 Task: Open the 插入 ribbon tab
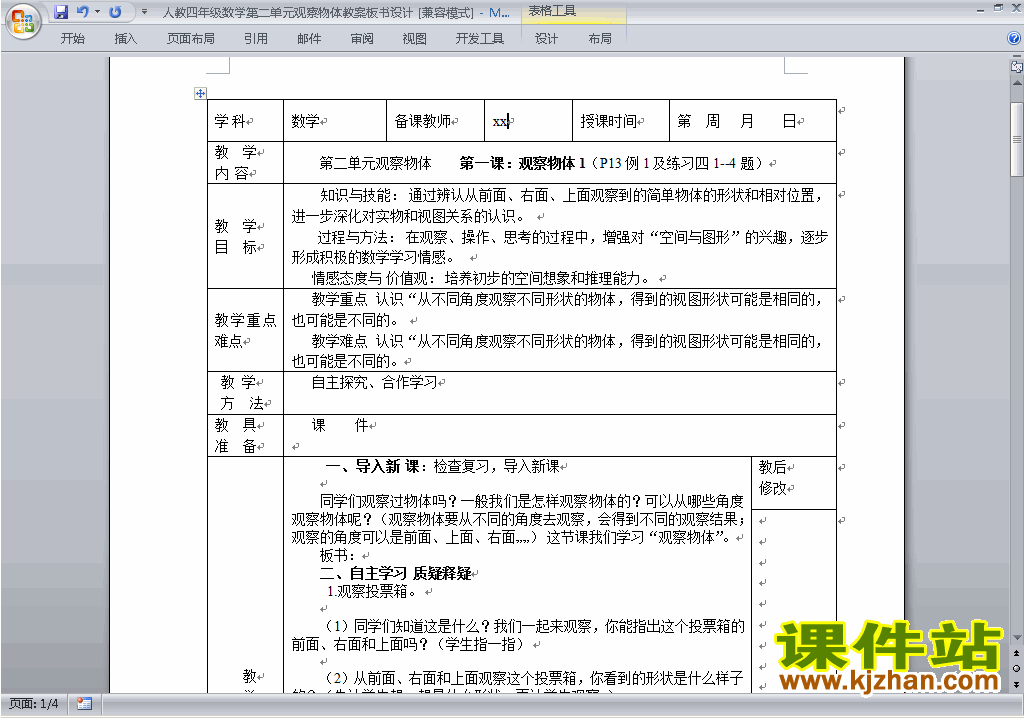coord(125,39)
